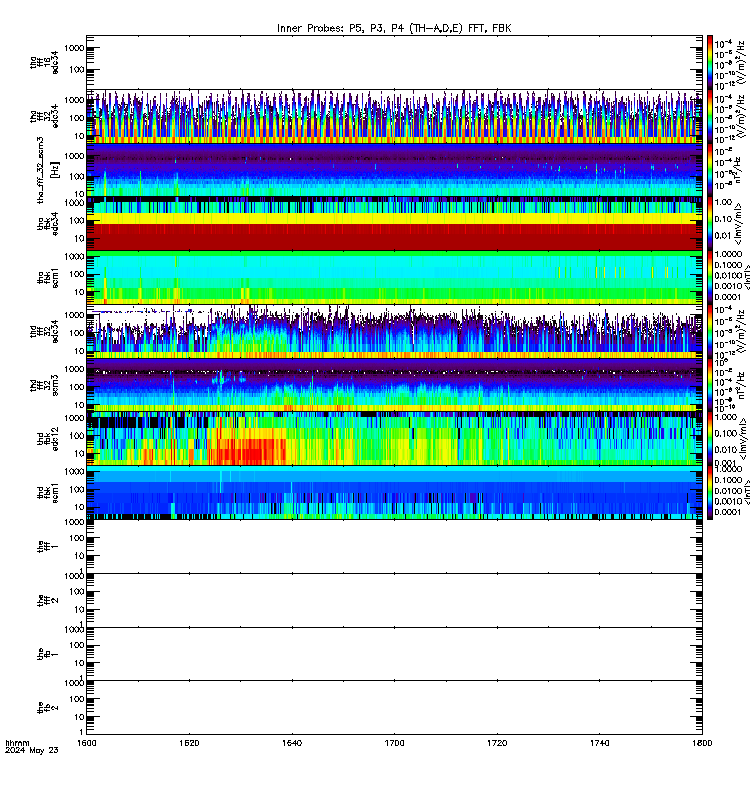
Task: Open the tha fbk scm1 spectrogram panel
Action: point(394,278)
